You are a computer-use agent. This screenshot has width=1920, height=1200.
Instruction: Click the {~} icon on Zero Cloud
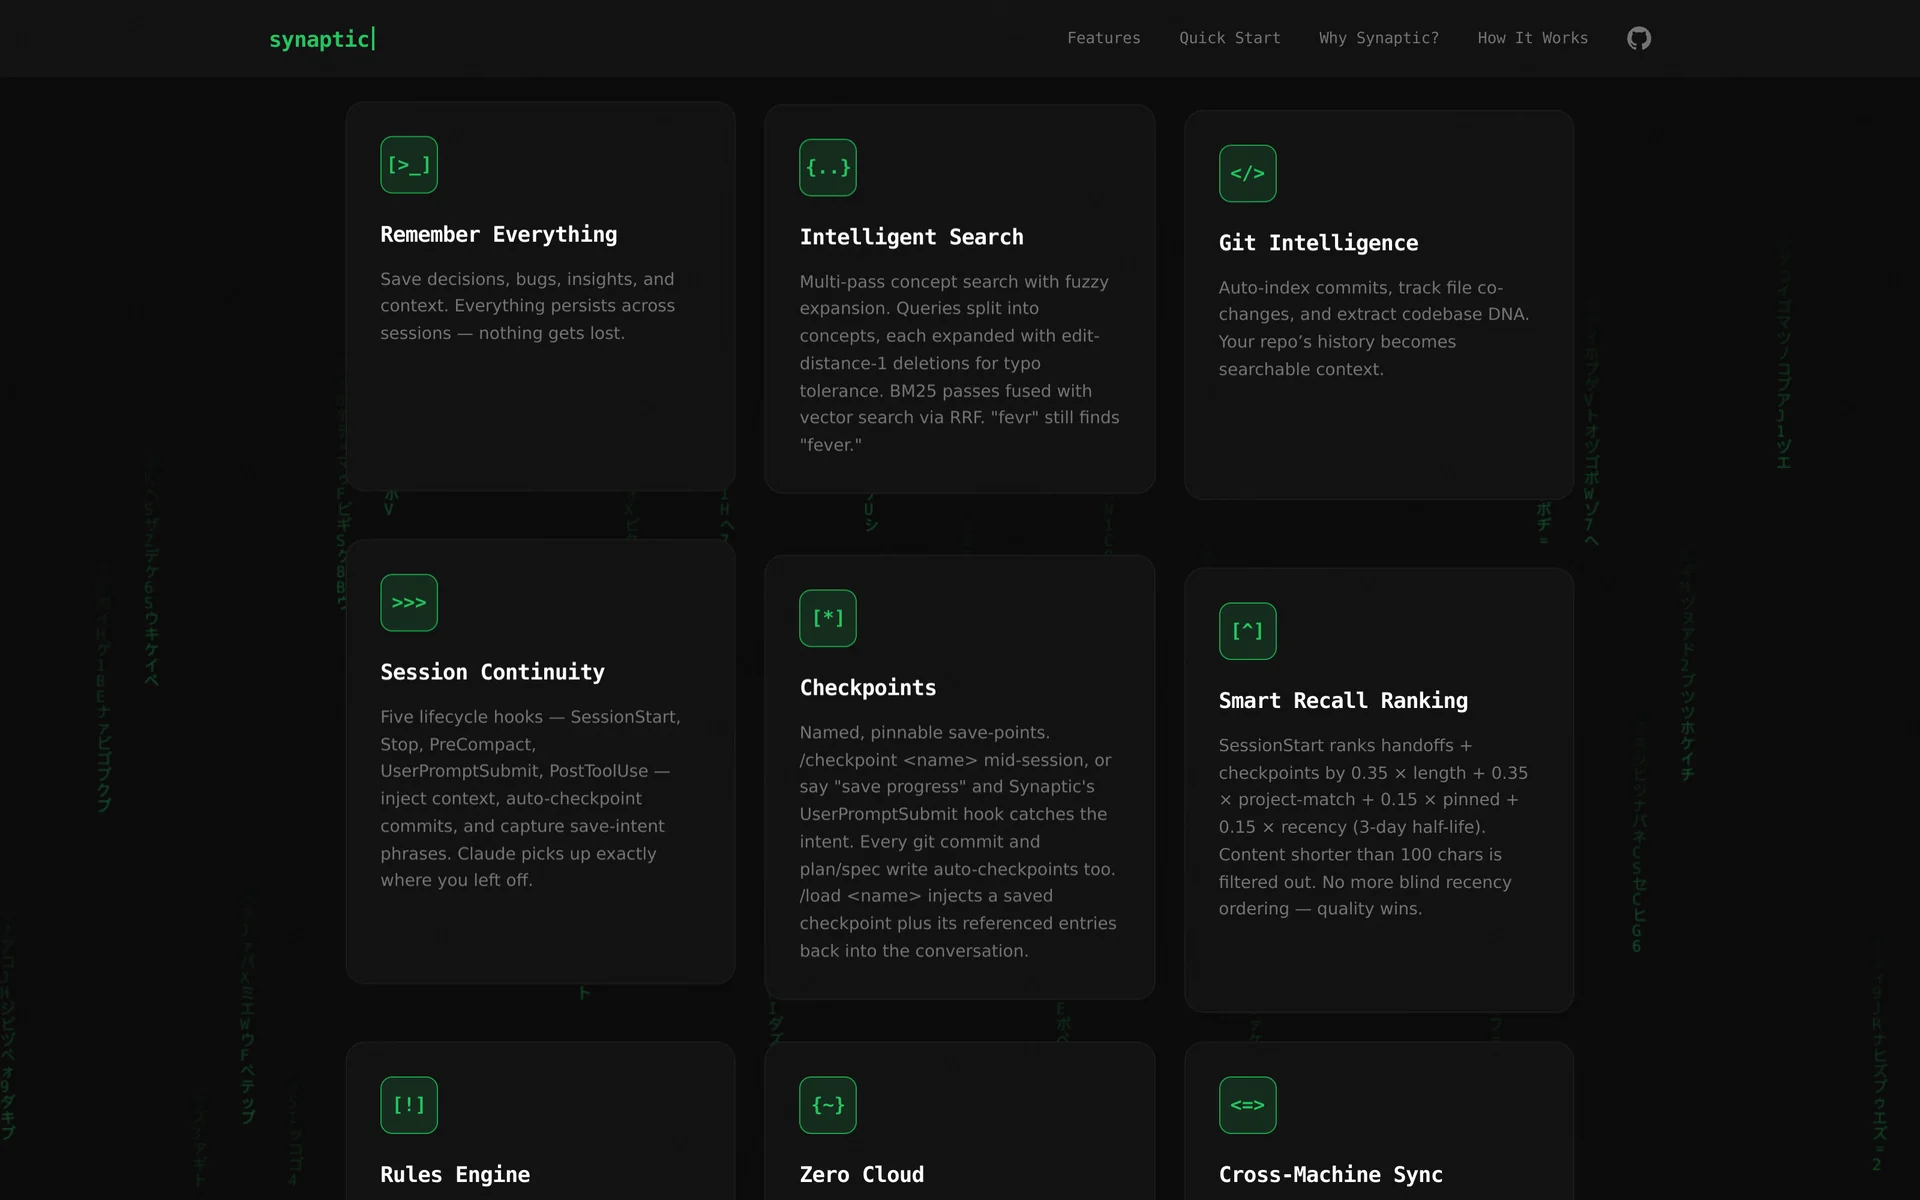tap(828, 1105)
